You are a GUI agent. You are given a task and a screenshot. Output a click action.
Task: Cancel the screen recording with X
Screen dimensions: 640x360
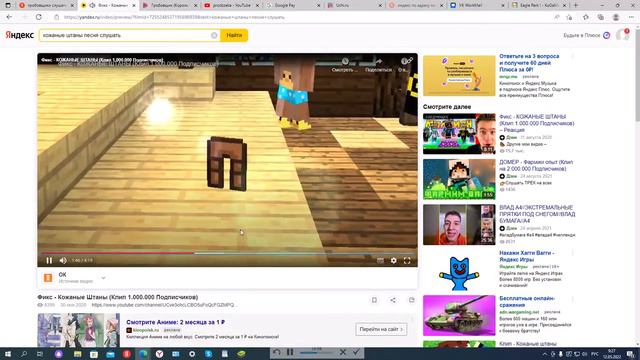343,352
